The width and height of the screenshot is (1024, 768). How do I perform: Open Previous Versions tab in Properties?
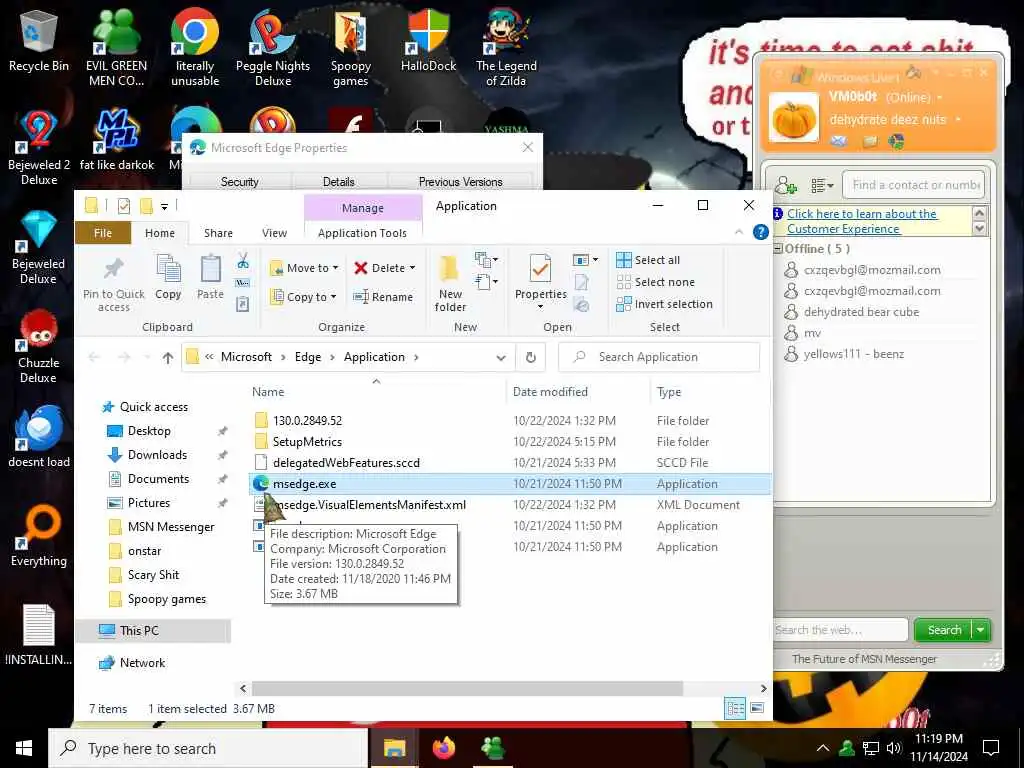pyautogui.click(x=460, y=182)
